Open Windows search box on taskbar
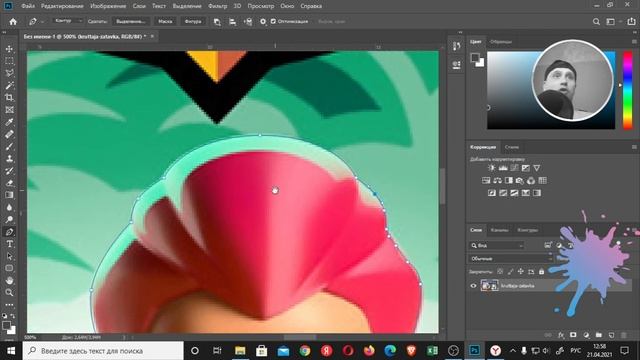640x360 pixels. (103, 351)
